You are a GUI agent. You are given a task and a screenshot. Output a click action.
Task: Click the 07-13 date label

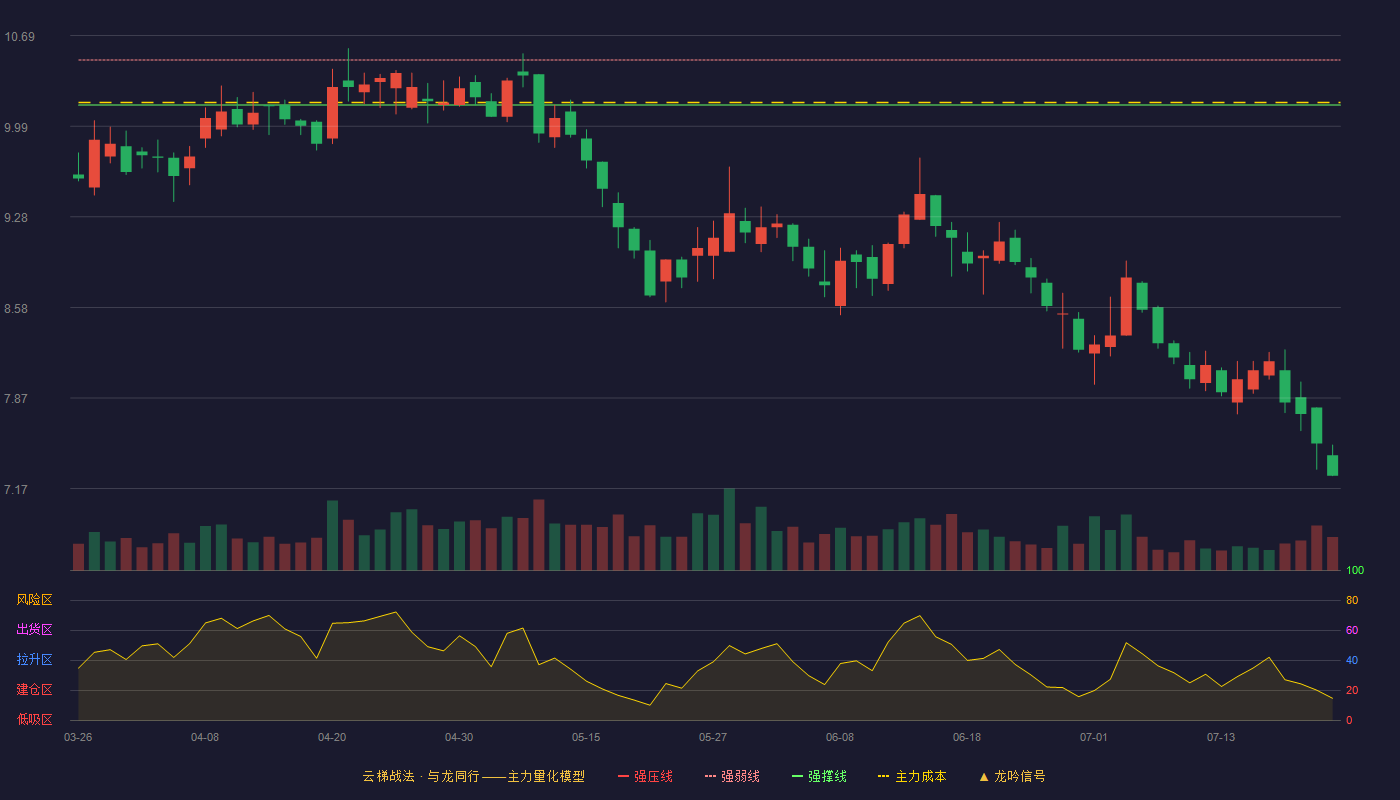coord(1221,737)
